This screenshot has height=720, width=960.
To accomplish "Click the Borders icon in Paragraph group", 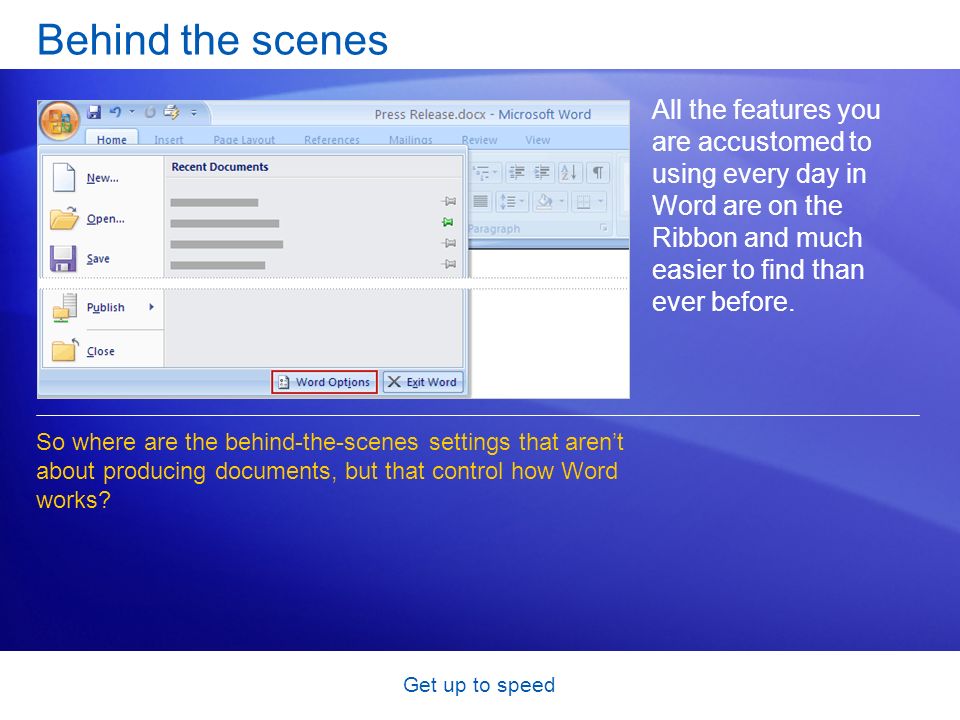I will [x=584, y=201].
